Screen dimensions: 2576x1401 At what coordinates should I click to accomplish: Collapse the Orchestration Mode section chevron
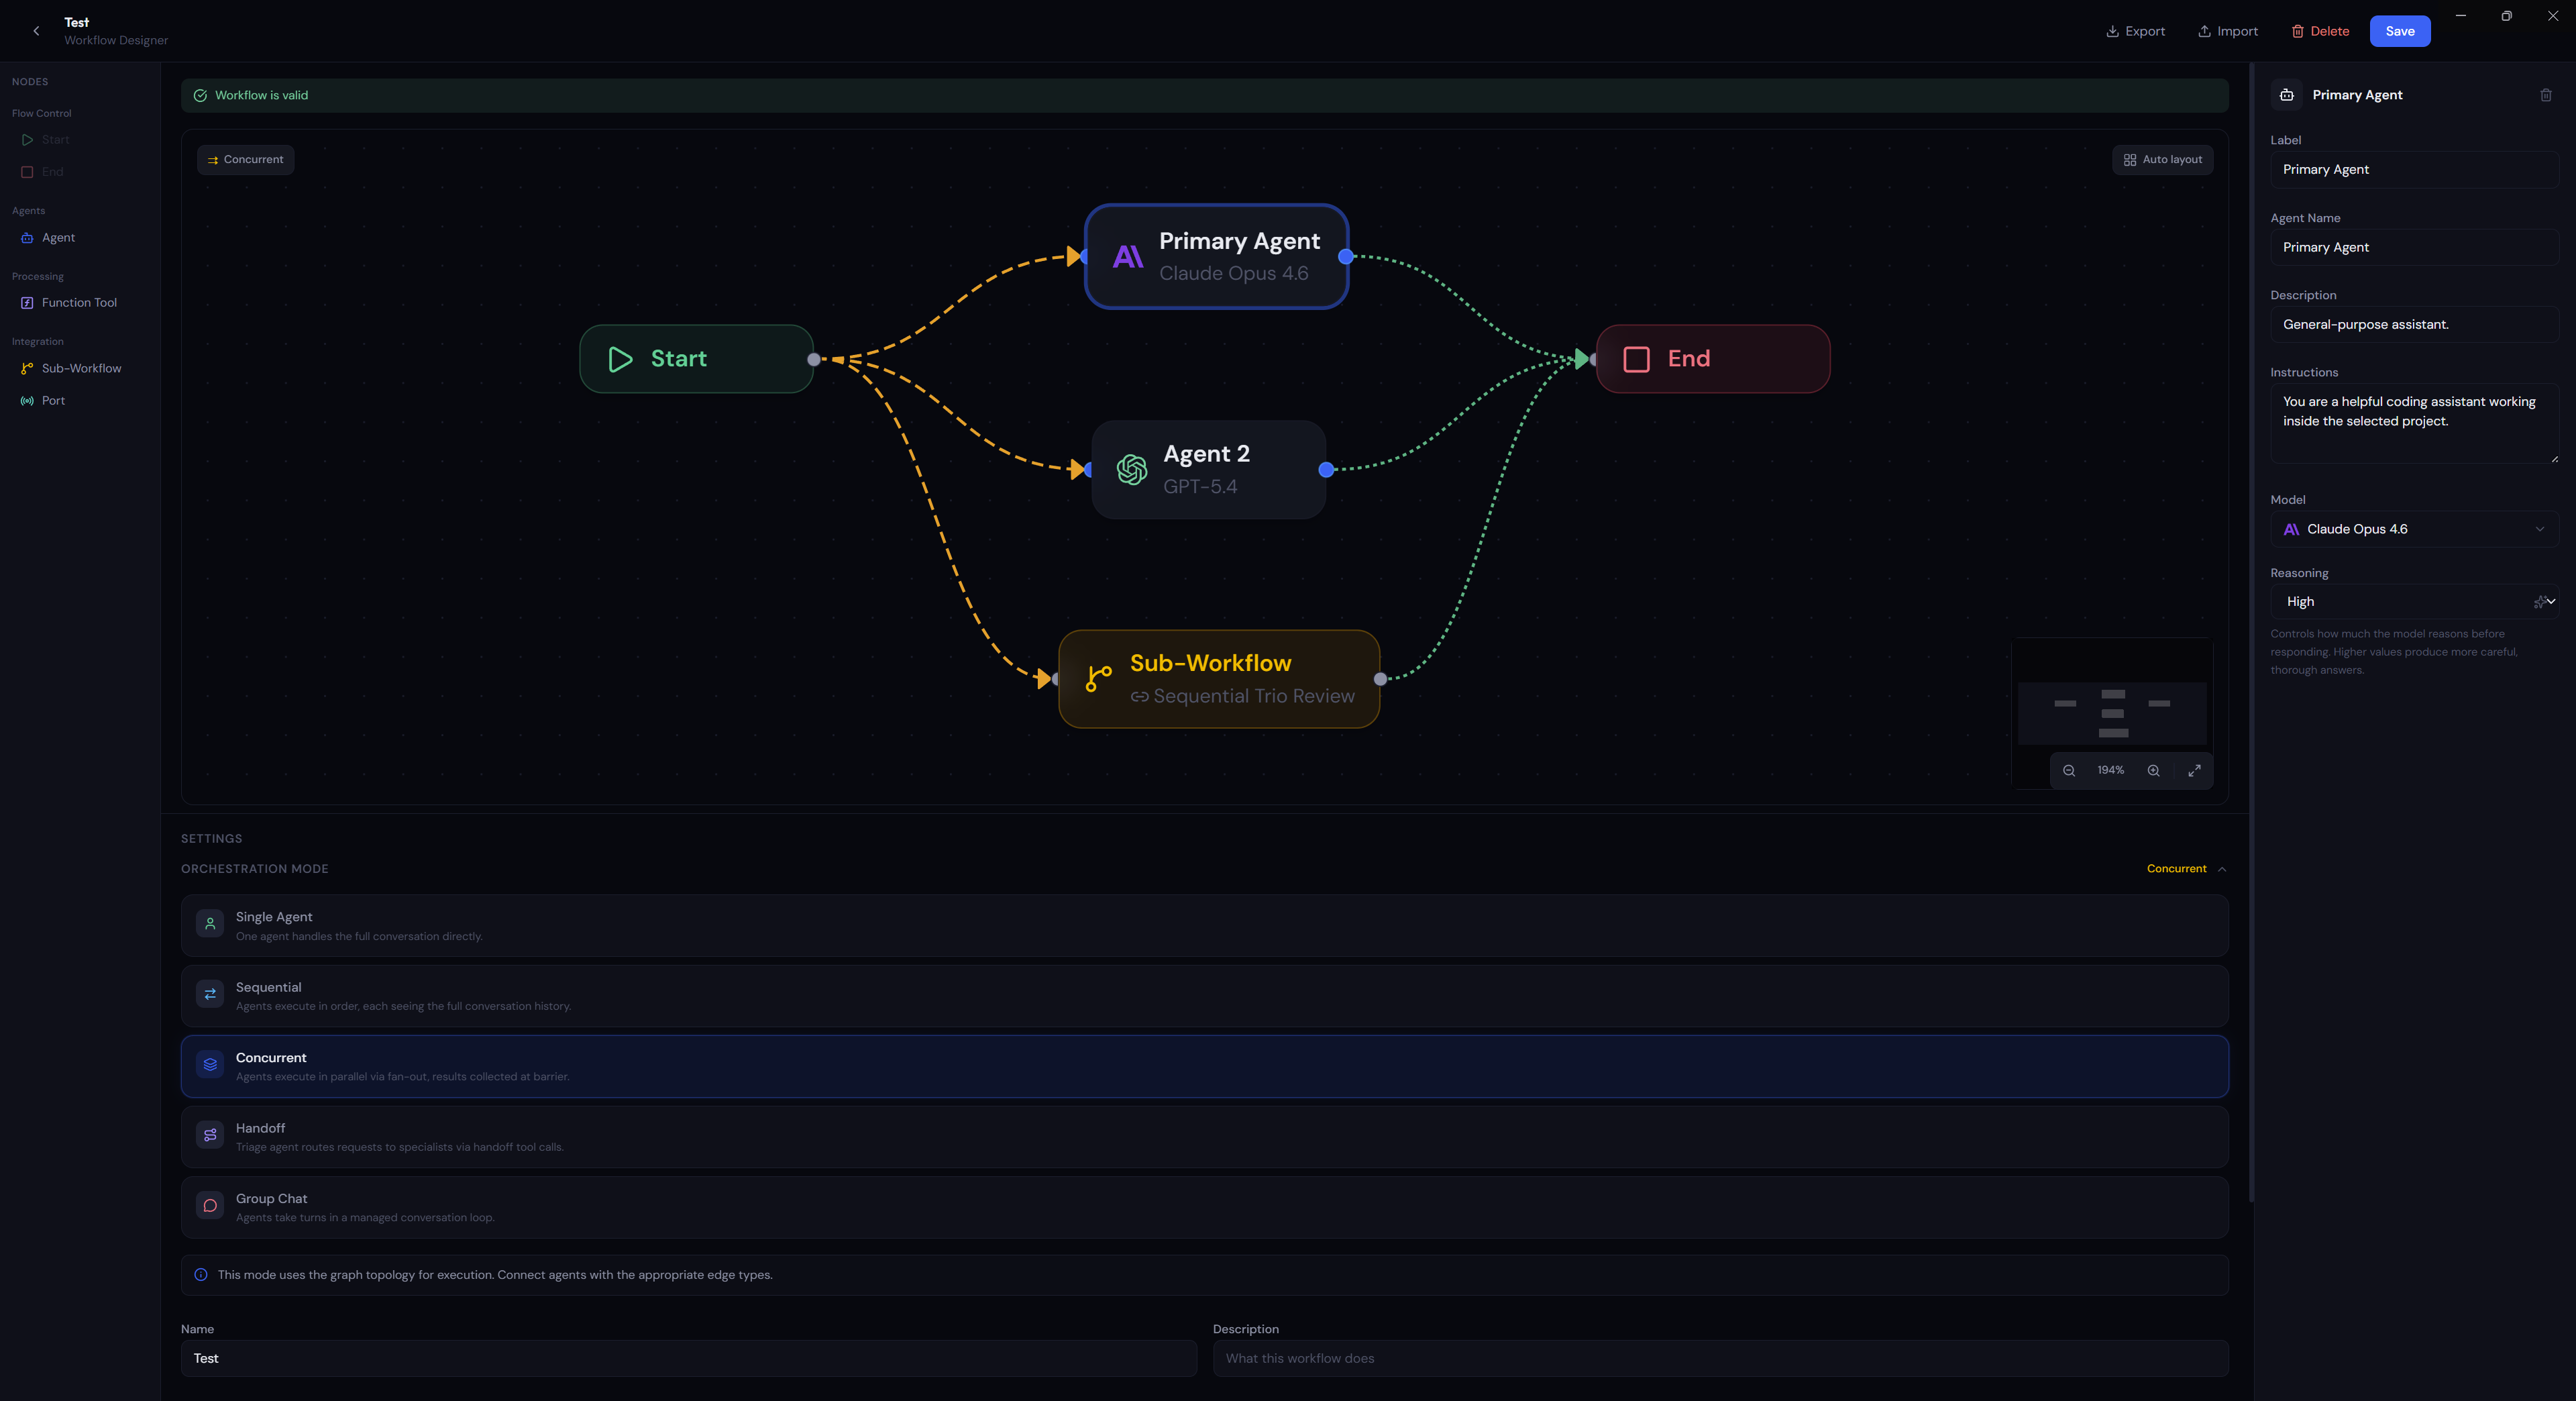pos(2222,869)
